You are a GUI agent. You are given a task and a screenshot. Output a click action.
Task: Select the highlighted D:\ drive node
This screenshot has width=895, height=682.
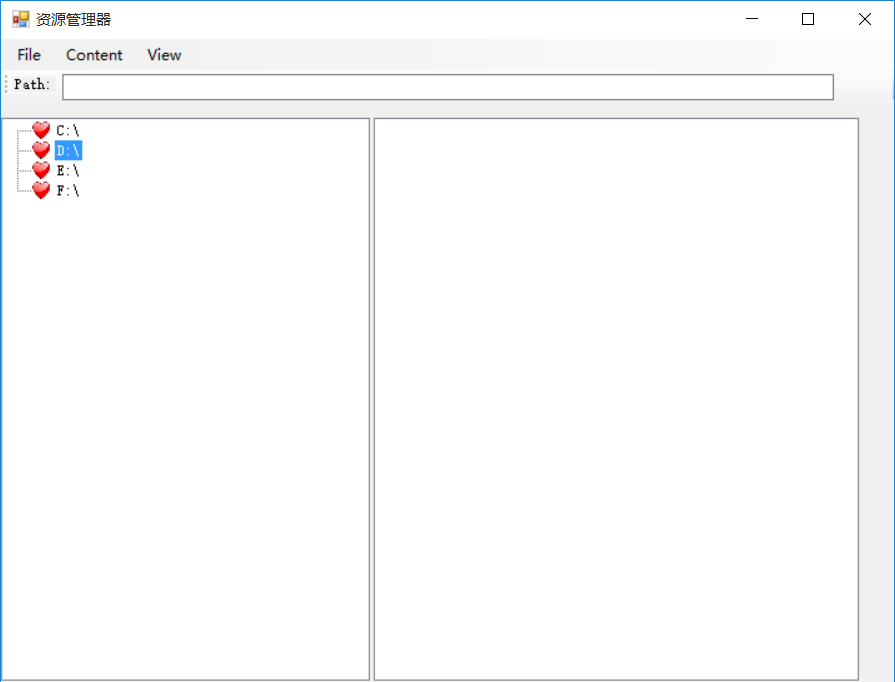[68, 151]
